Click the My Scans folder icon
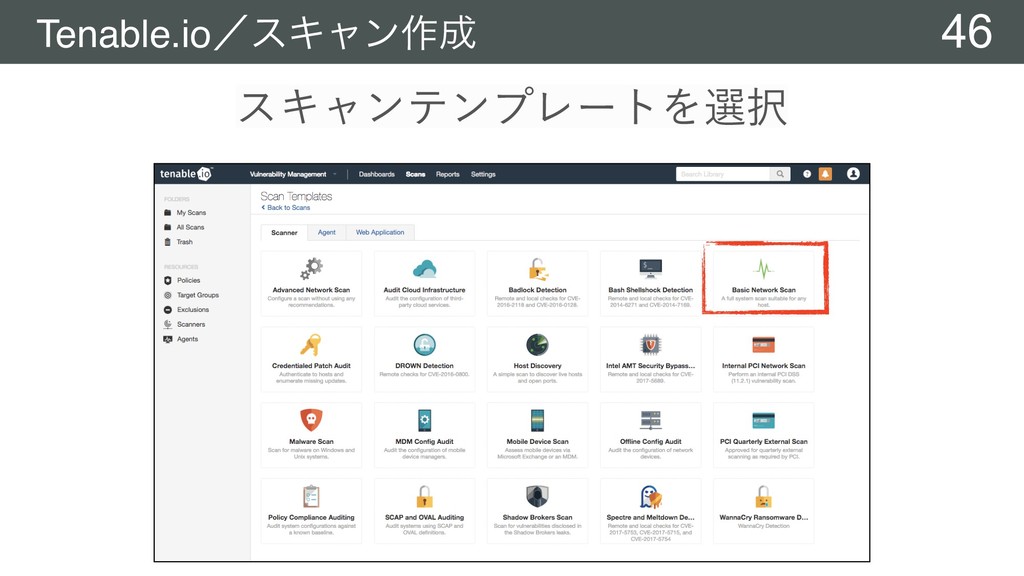 [x=168, y=213]
